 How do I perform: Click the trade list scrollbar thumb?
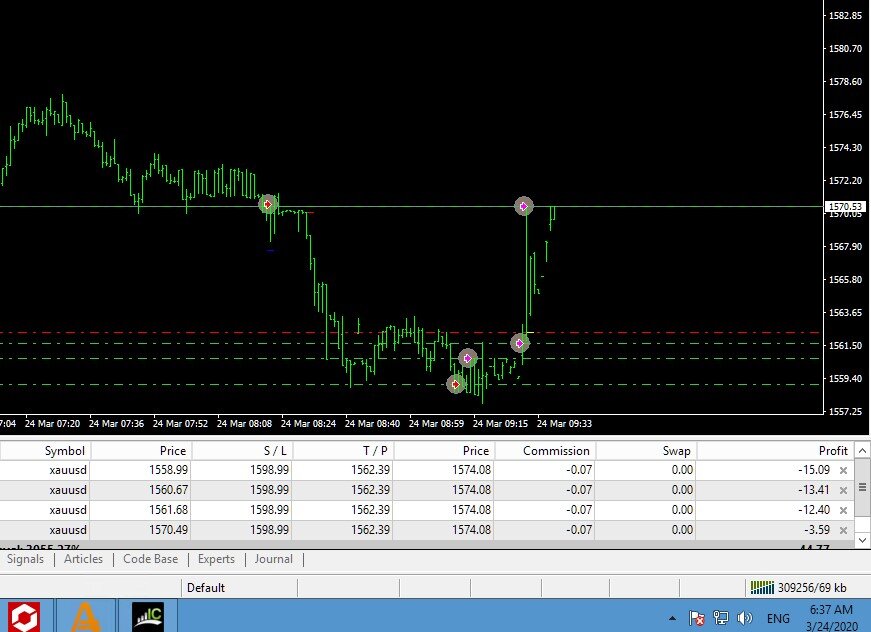tap(862, 488)
